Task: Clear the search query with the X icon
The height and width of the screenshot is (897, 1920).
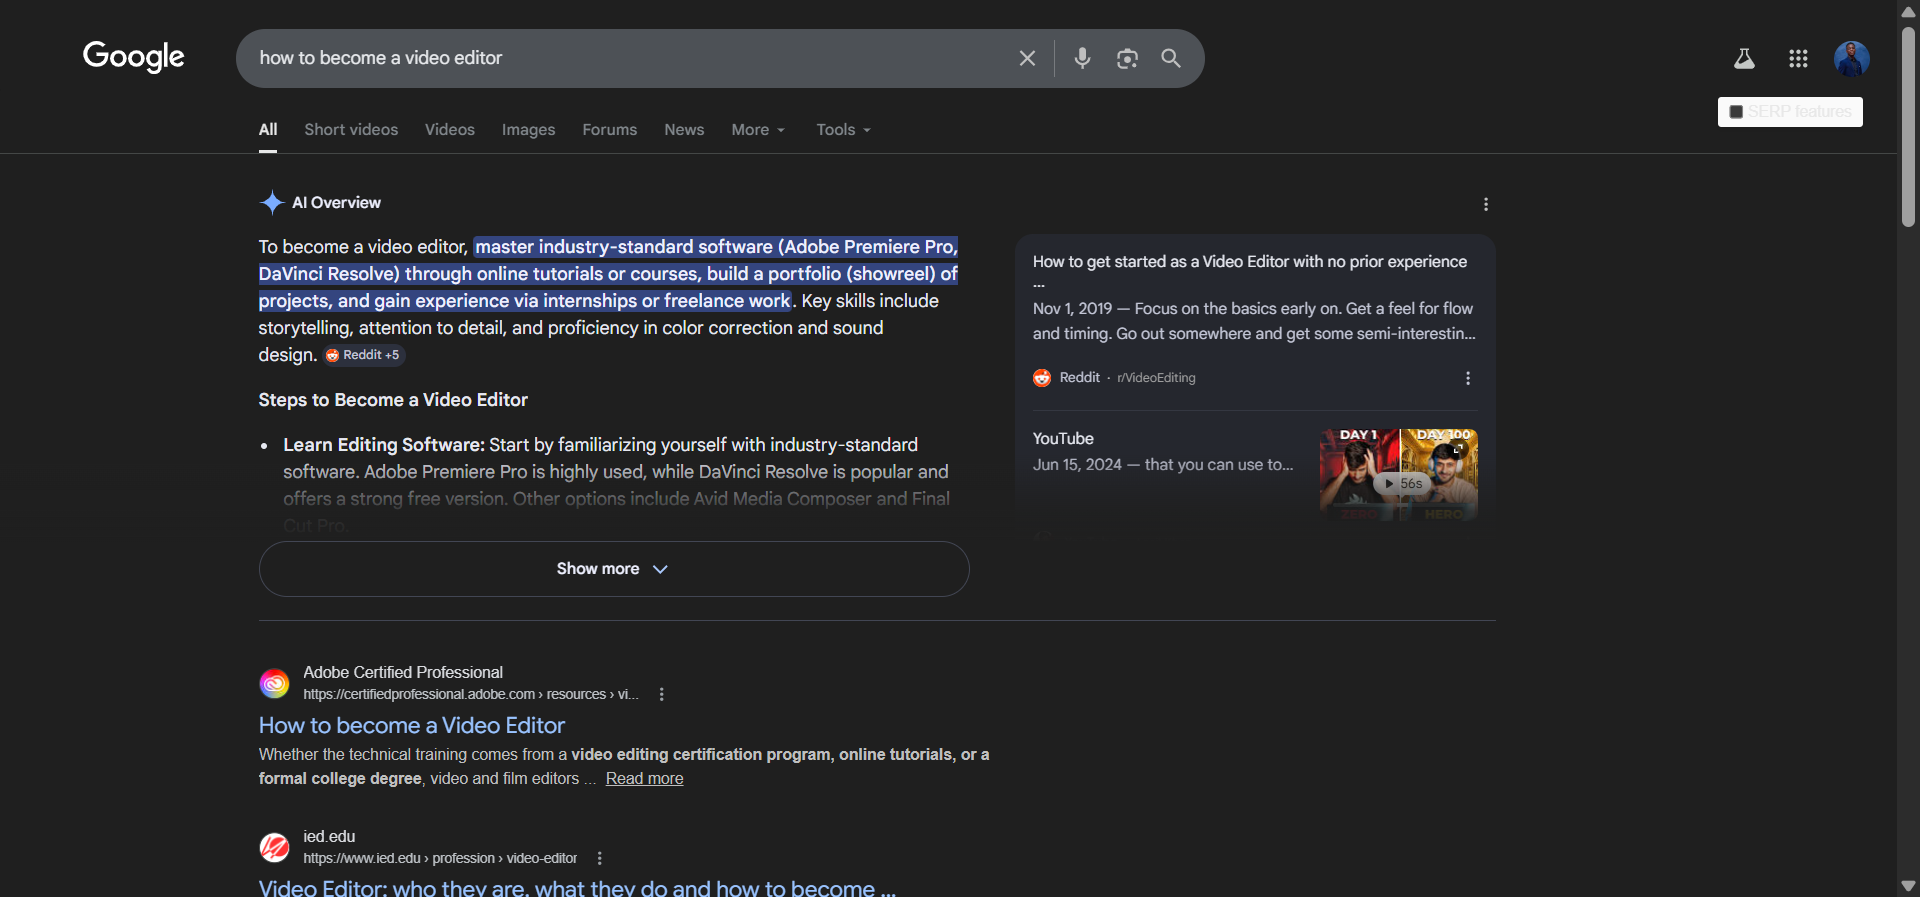Action: point(1027,58)
